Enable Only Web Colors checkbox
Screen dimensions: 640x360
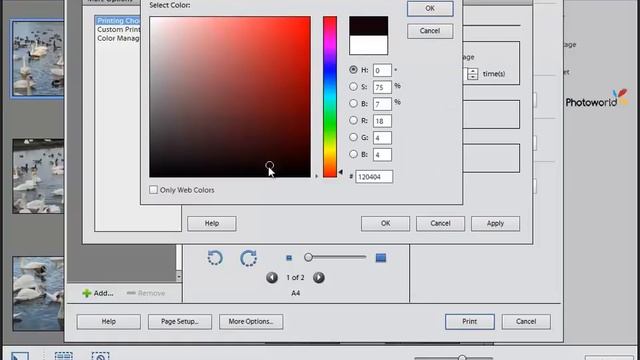(x=153, y=190)
